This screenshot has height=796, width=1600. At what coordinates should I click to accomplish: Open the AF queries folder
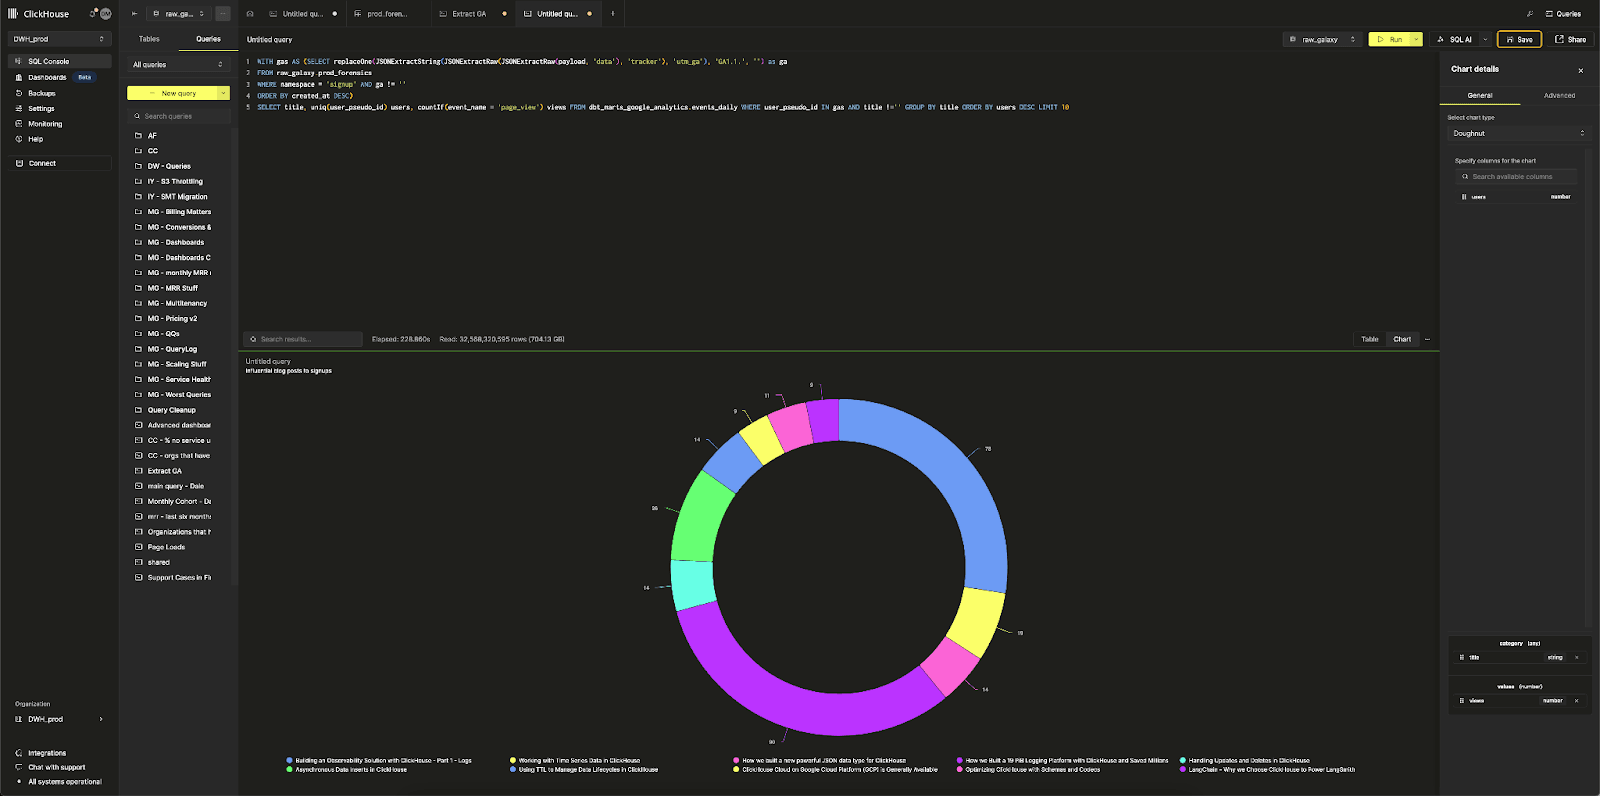(152, 136)
